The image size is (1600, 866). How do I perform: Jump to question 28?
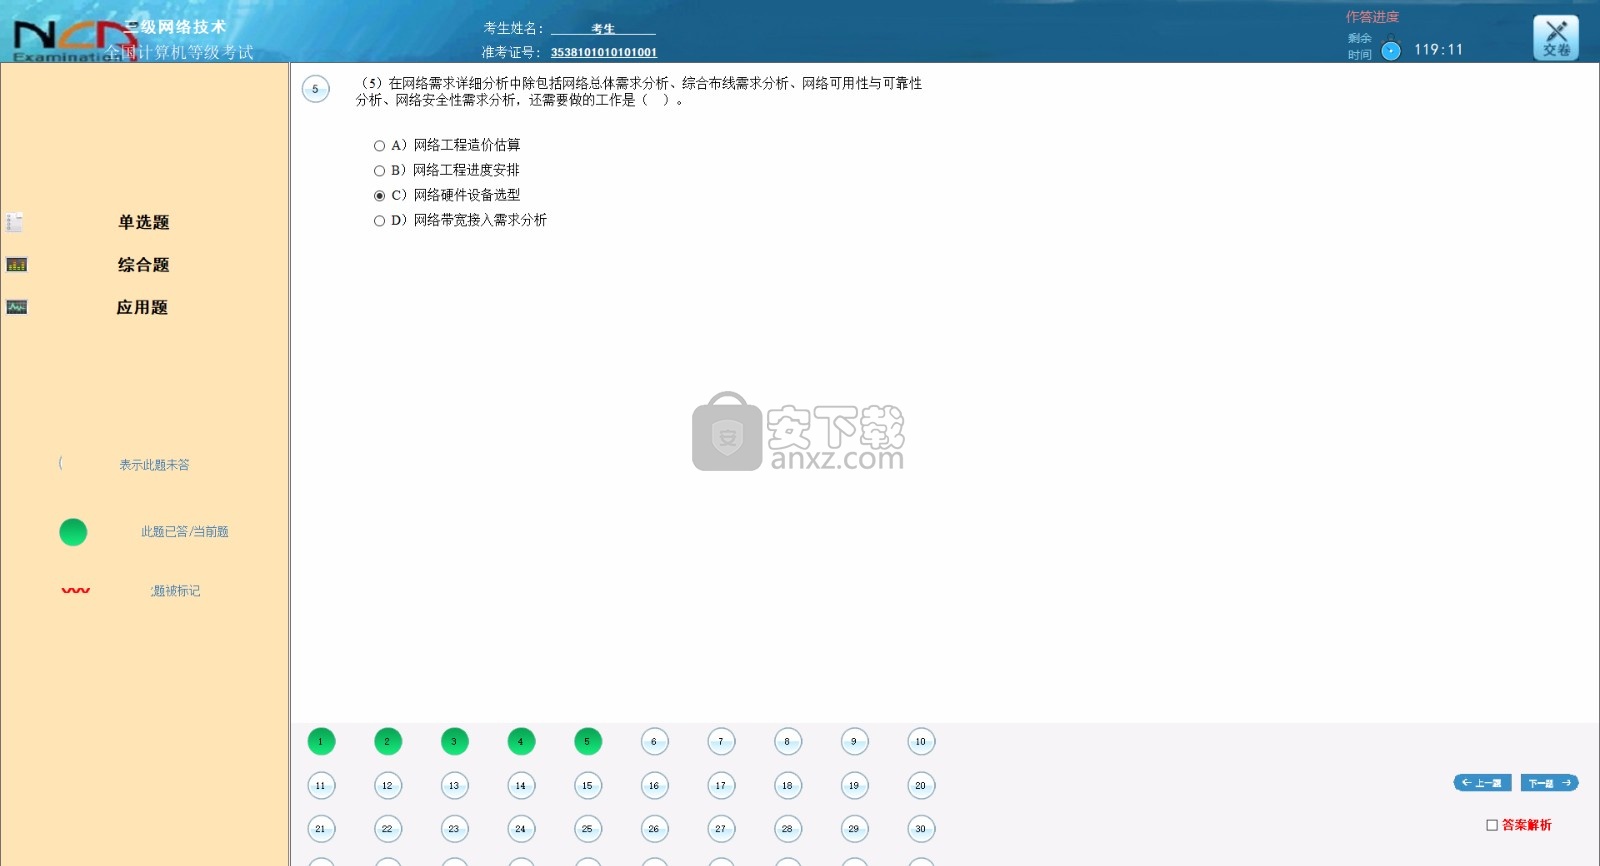[x=788, y=828]
